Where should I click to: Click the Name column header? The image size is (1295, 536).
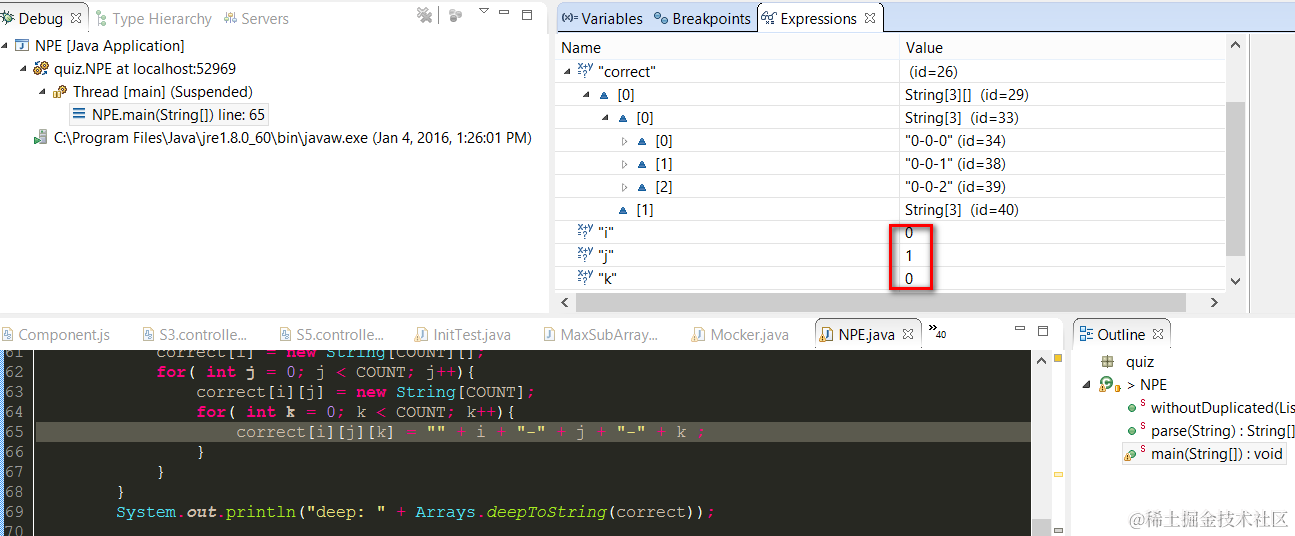click(x=728, y=48)
